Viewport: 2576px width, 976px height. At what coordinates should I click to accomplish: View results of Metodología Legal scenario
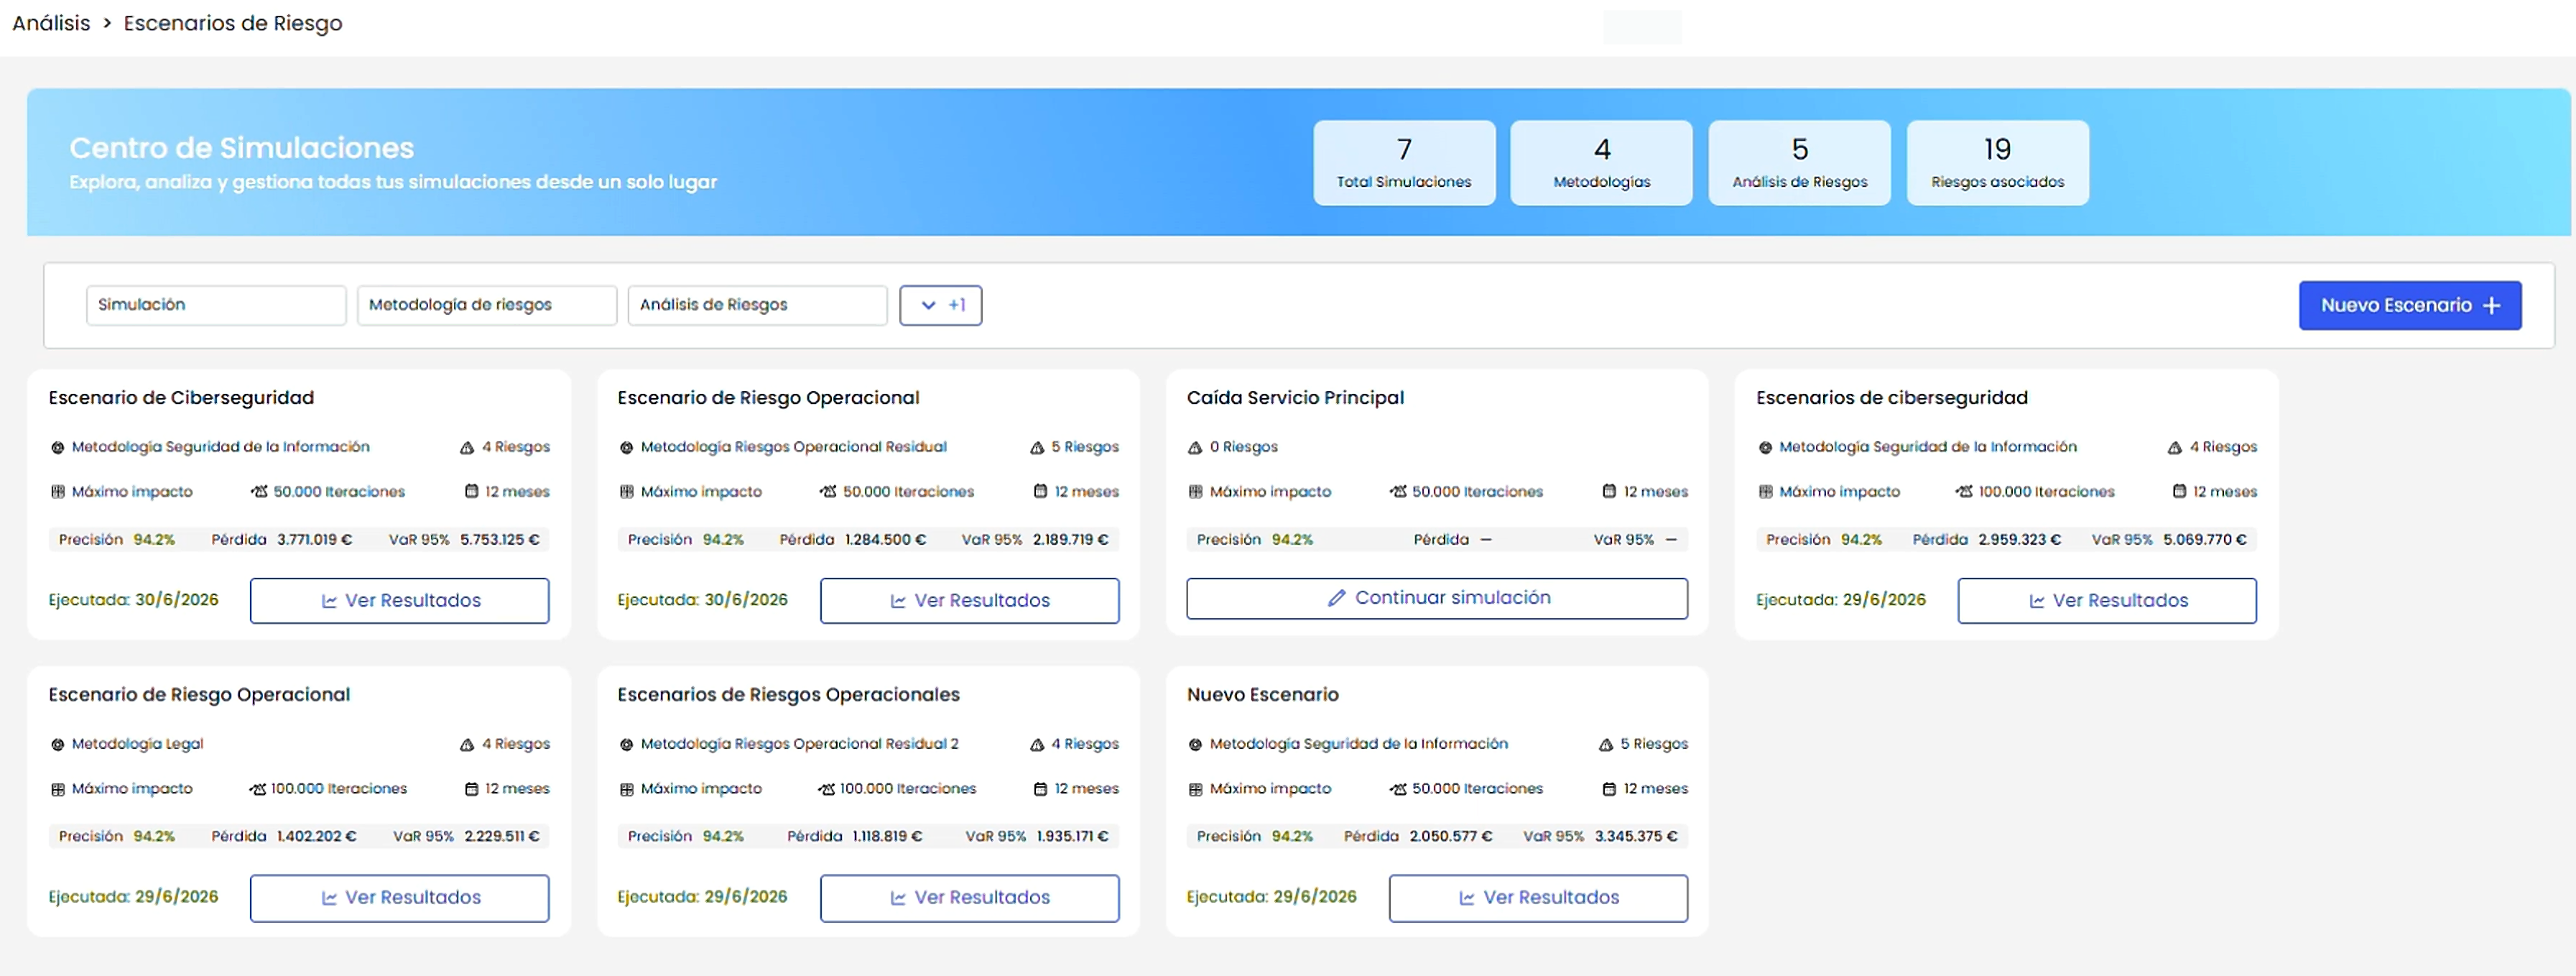(x=400, y=897)
